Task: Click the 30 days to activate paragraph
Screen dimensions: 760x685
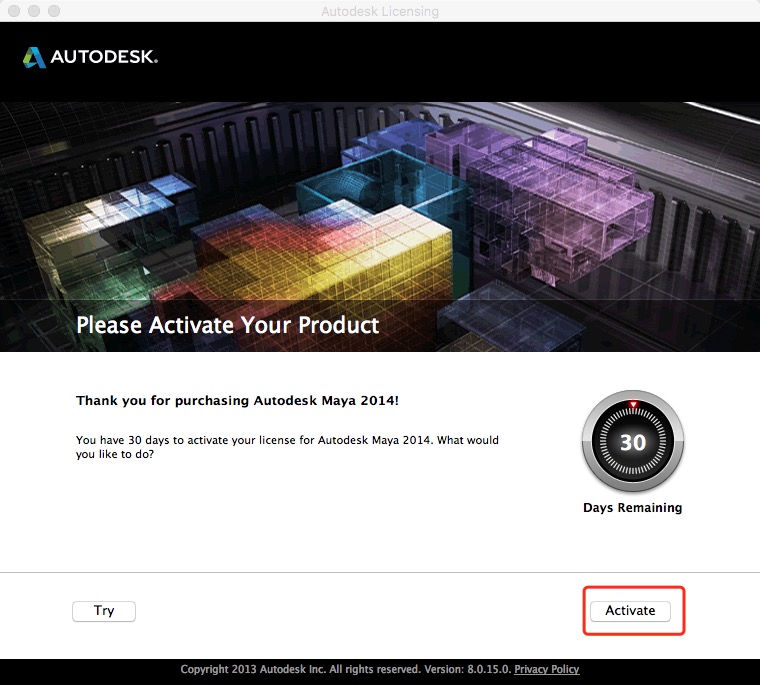Action: (x=287, y=447)
